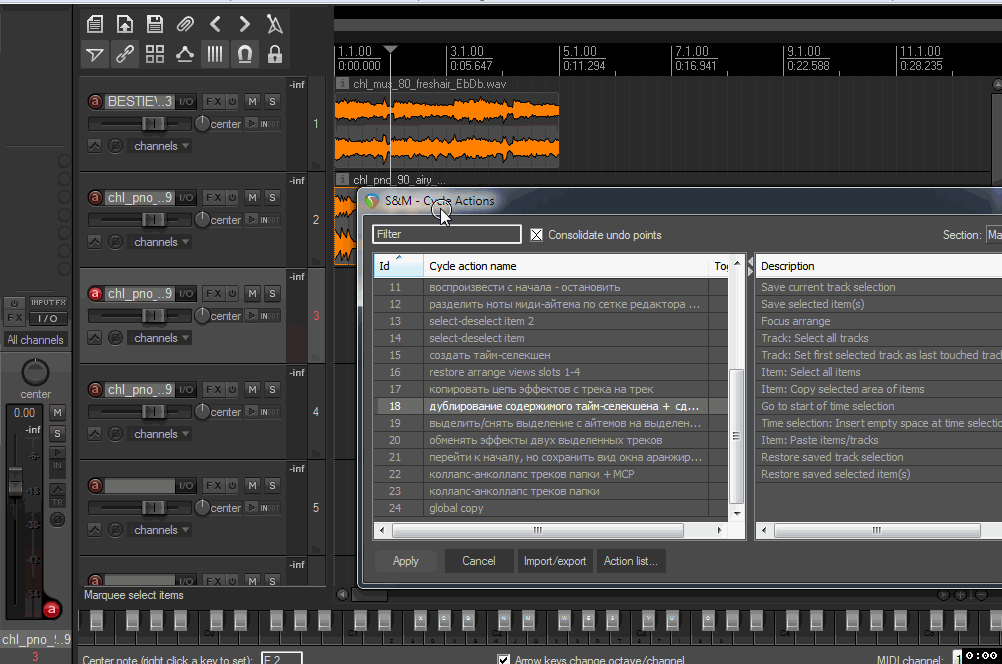This screenshot has width=1002, height=664.
Task: Toggle the locking padlock icon
Action: coord(274,54)
